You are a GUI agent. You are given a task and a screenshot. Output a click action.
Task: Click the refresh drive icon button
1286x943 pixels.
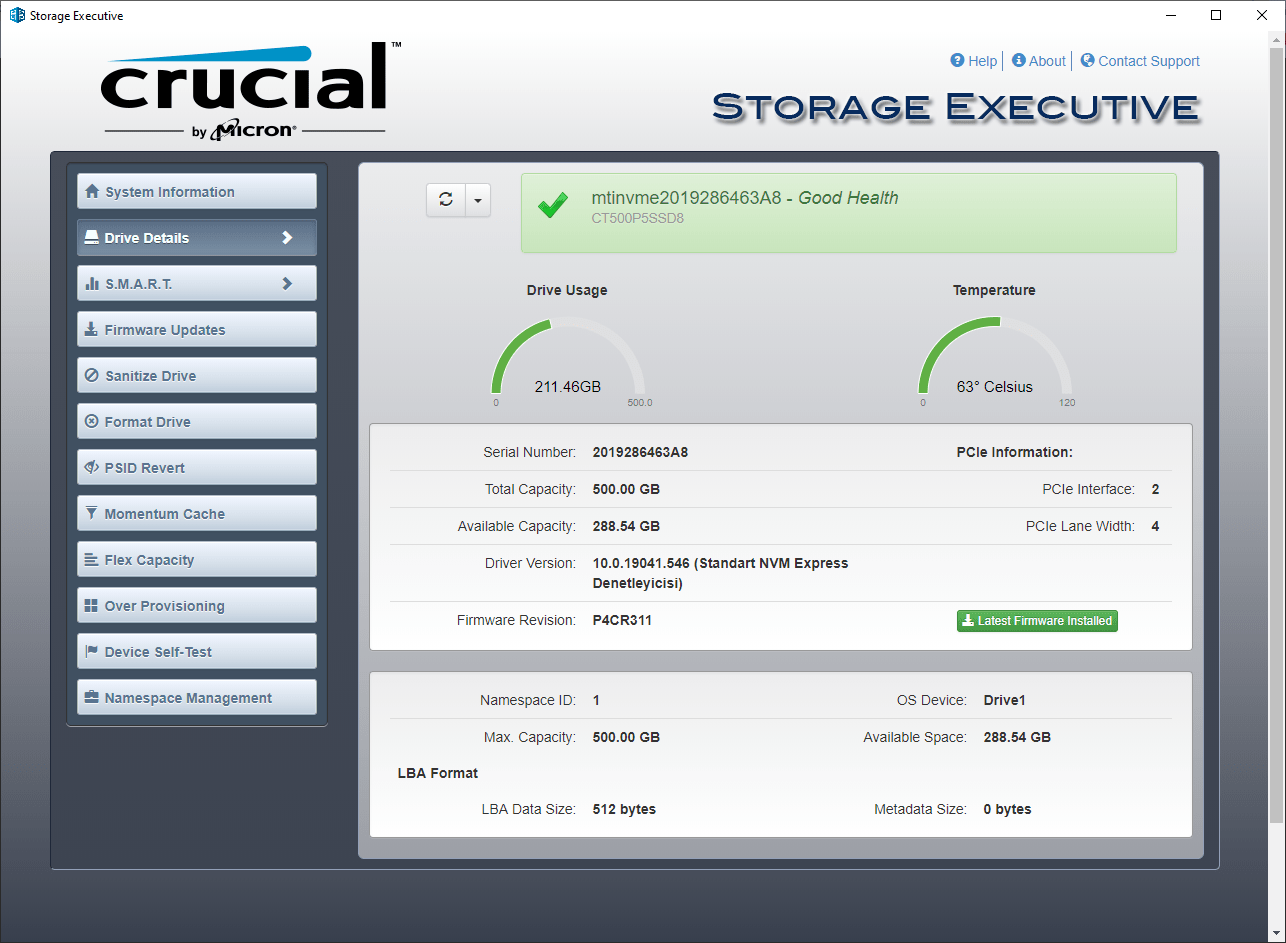[446, 200]
